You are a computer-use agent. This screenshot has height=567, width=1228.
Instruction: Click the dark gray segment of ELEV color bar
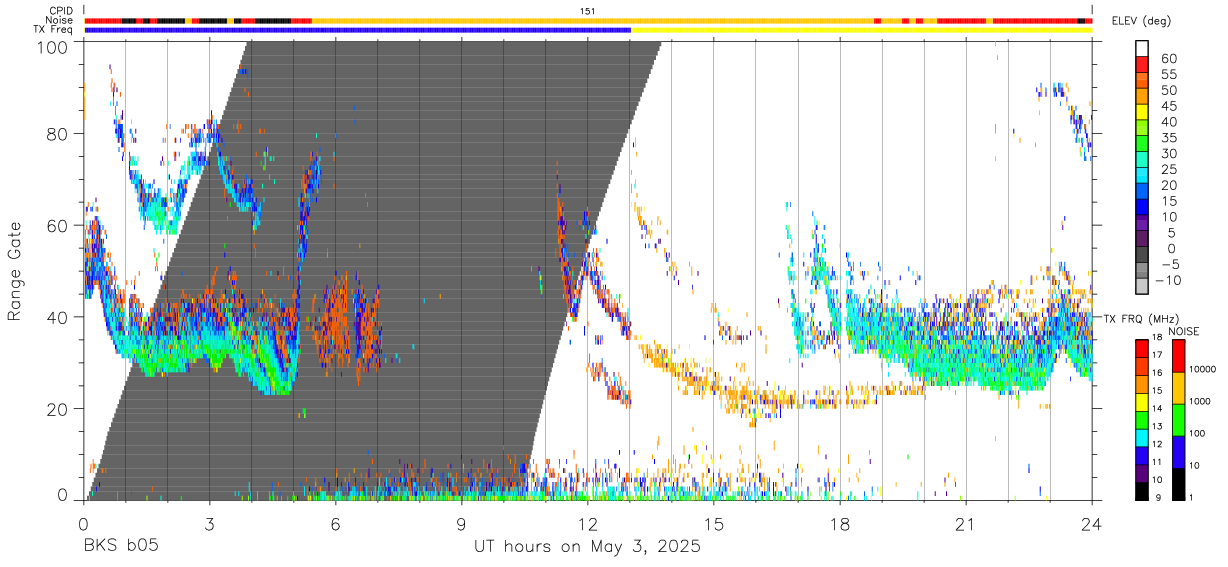(1142, 253)
